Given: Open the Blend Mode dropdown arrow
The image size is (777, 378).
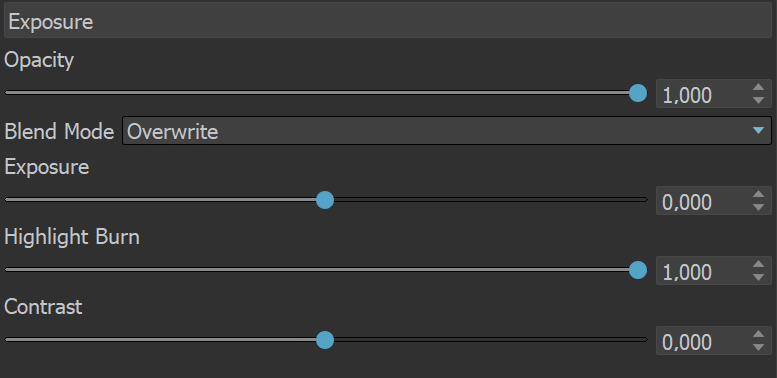Looking at the screenshot, I should [x=758, y=131].
